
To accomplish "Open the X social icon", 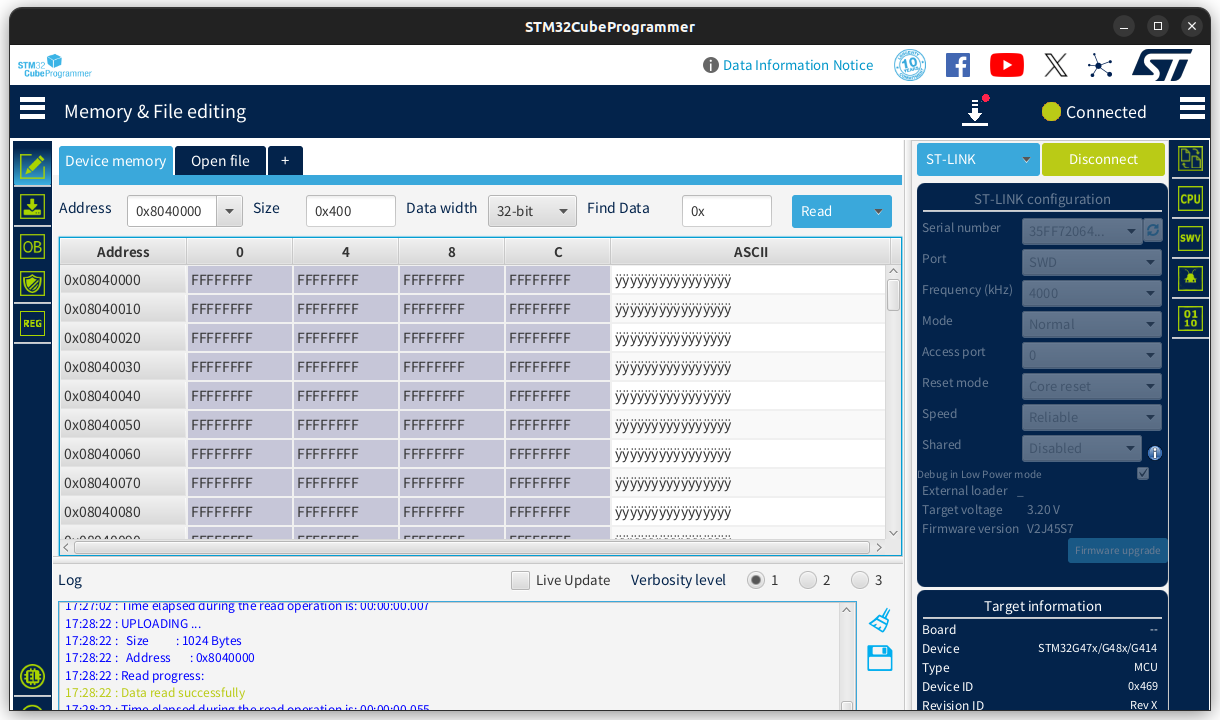I will [x=1056, y=65].
